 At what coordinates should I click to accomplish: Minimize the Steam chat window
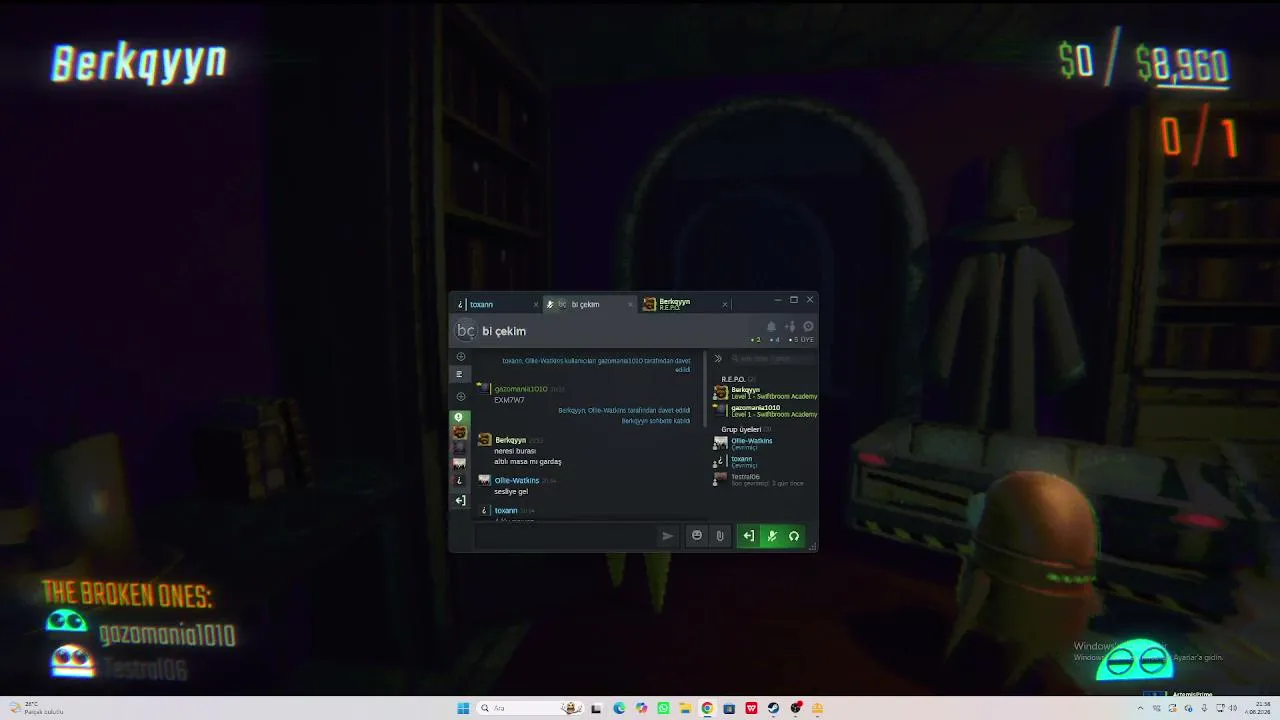(x=778, y=300)
